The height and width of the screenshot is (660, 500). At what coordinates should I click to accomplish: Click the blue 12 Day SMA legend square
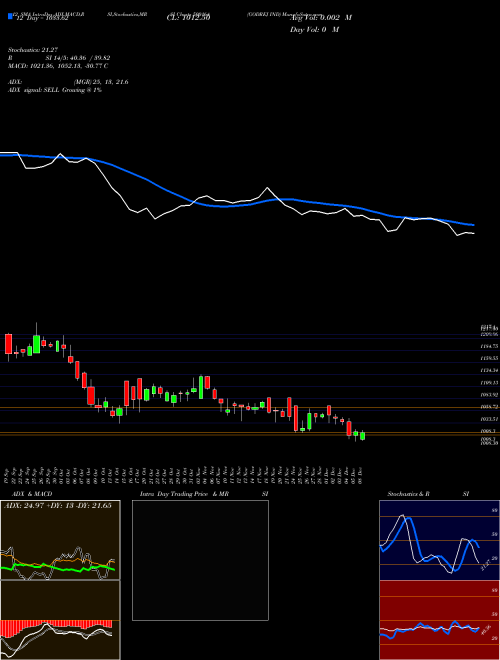tap(10, 17)
